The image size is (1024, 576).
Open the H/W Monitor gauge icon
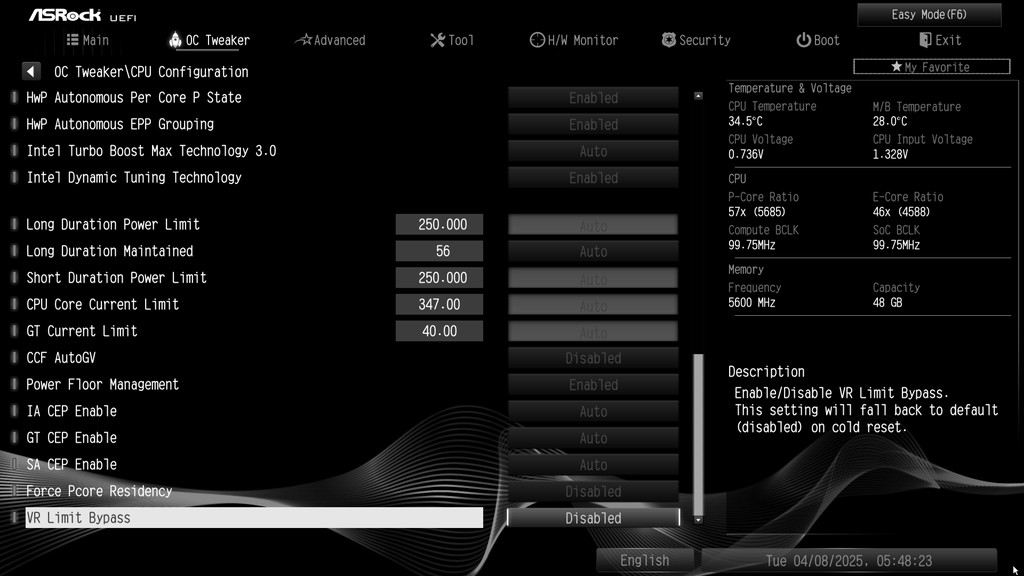[x=537, y=40]
